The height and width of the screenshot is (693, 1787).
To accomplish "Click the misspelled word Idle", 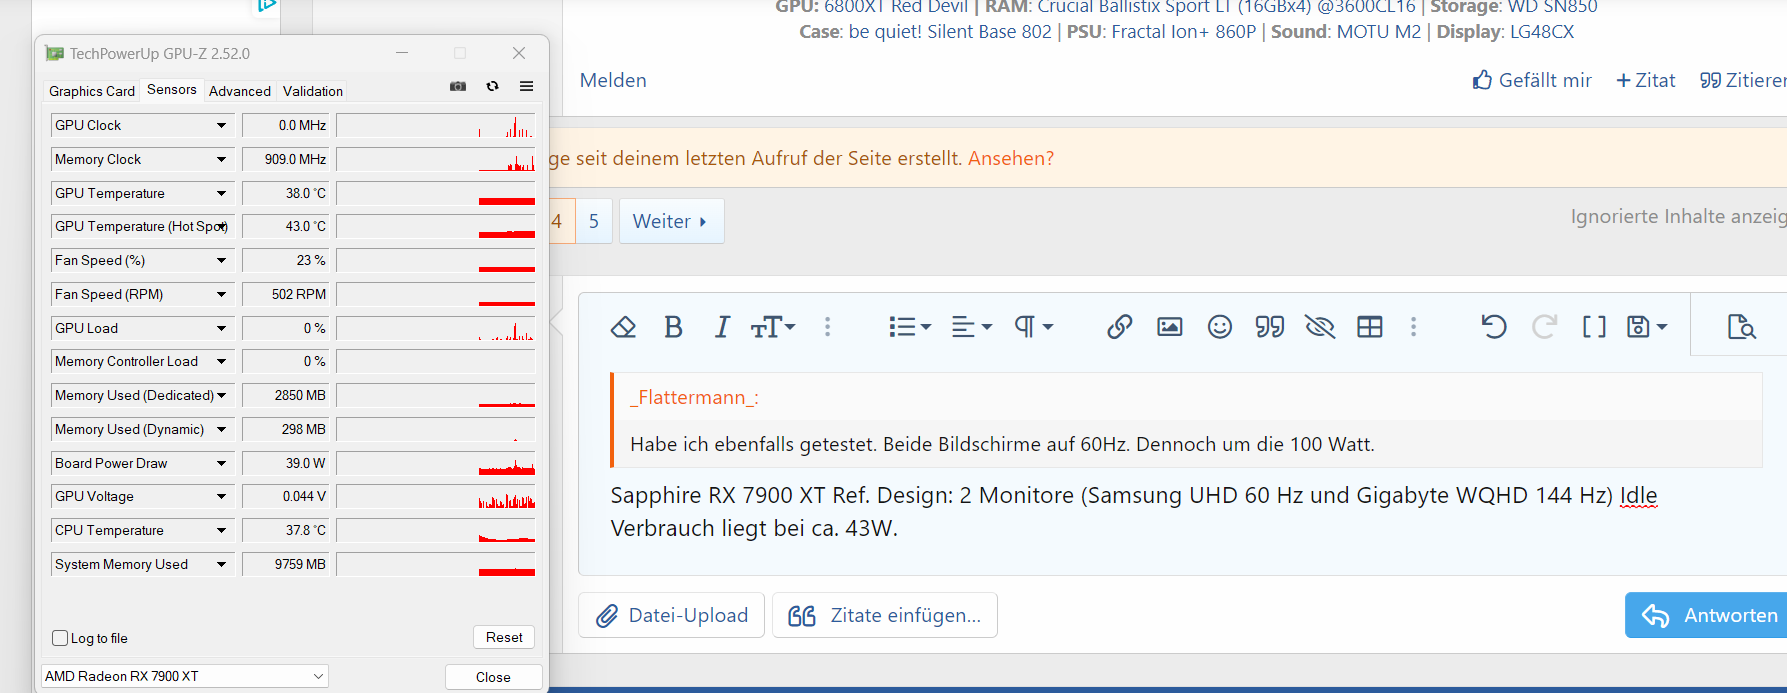I will click(1638, 495).
